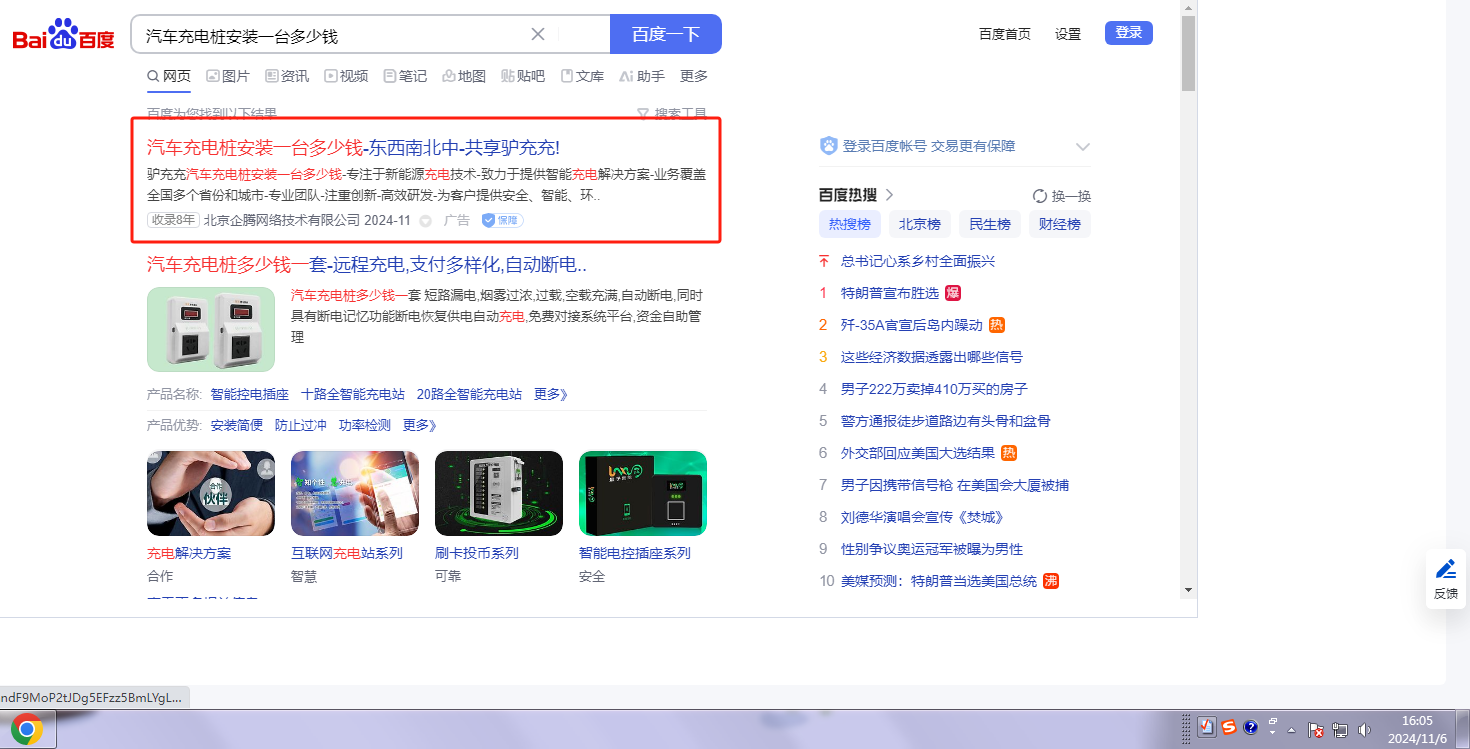This screenshot has height=749, width=1470.
Task: Open the 十路全智能充电站 link
Action: coord(353,394)
